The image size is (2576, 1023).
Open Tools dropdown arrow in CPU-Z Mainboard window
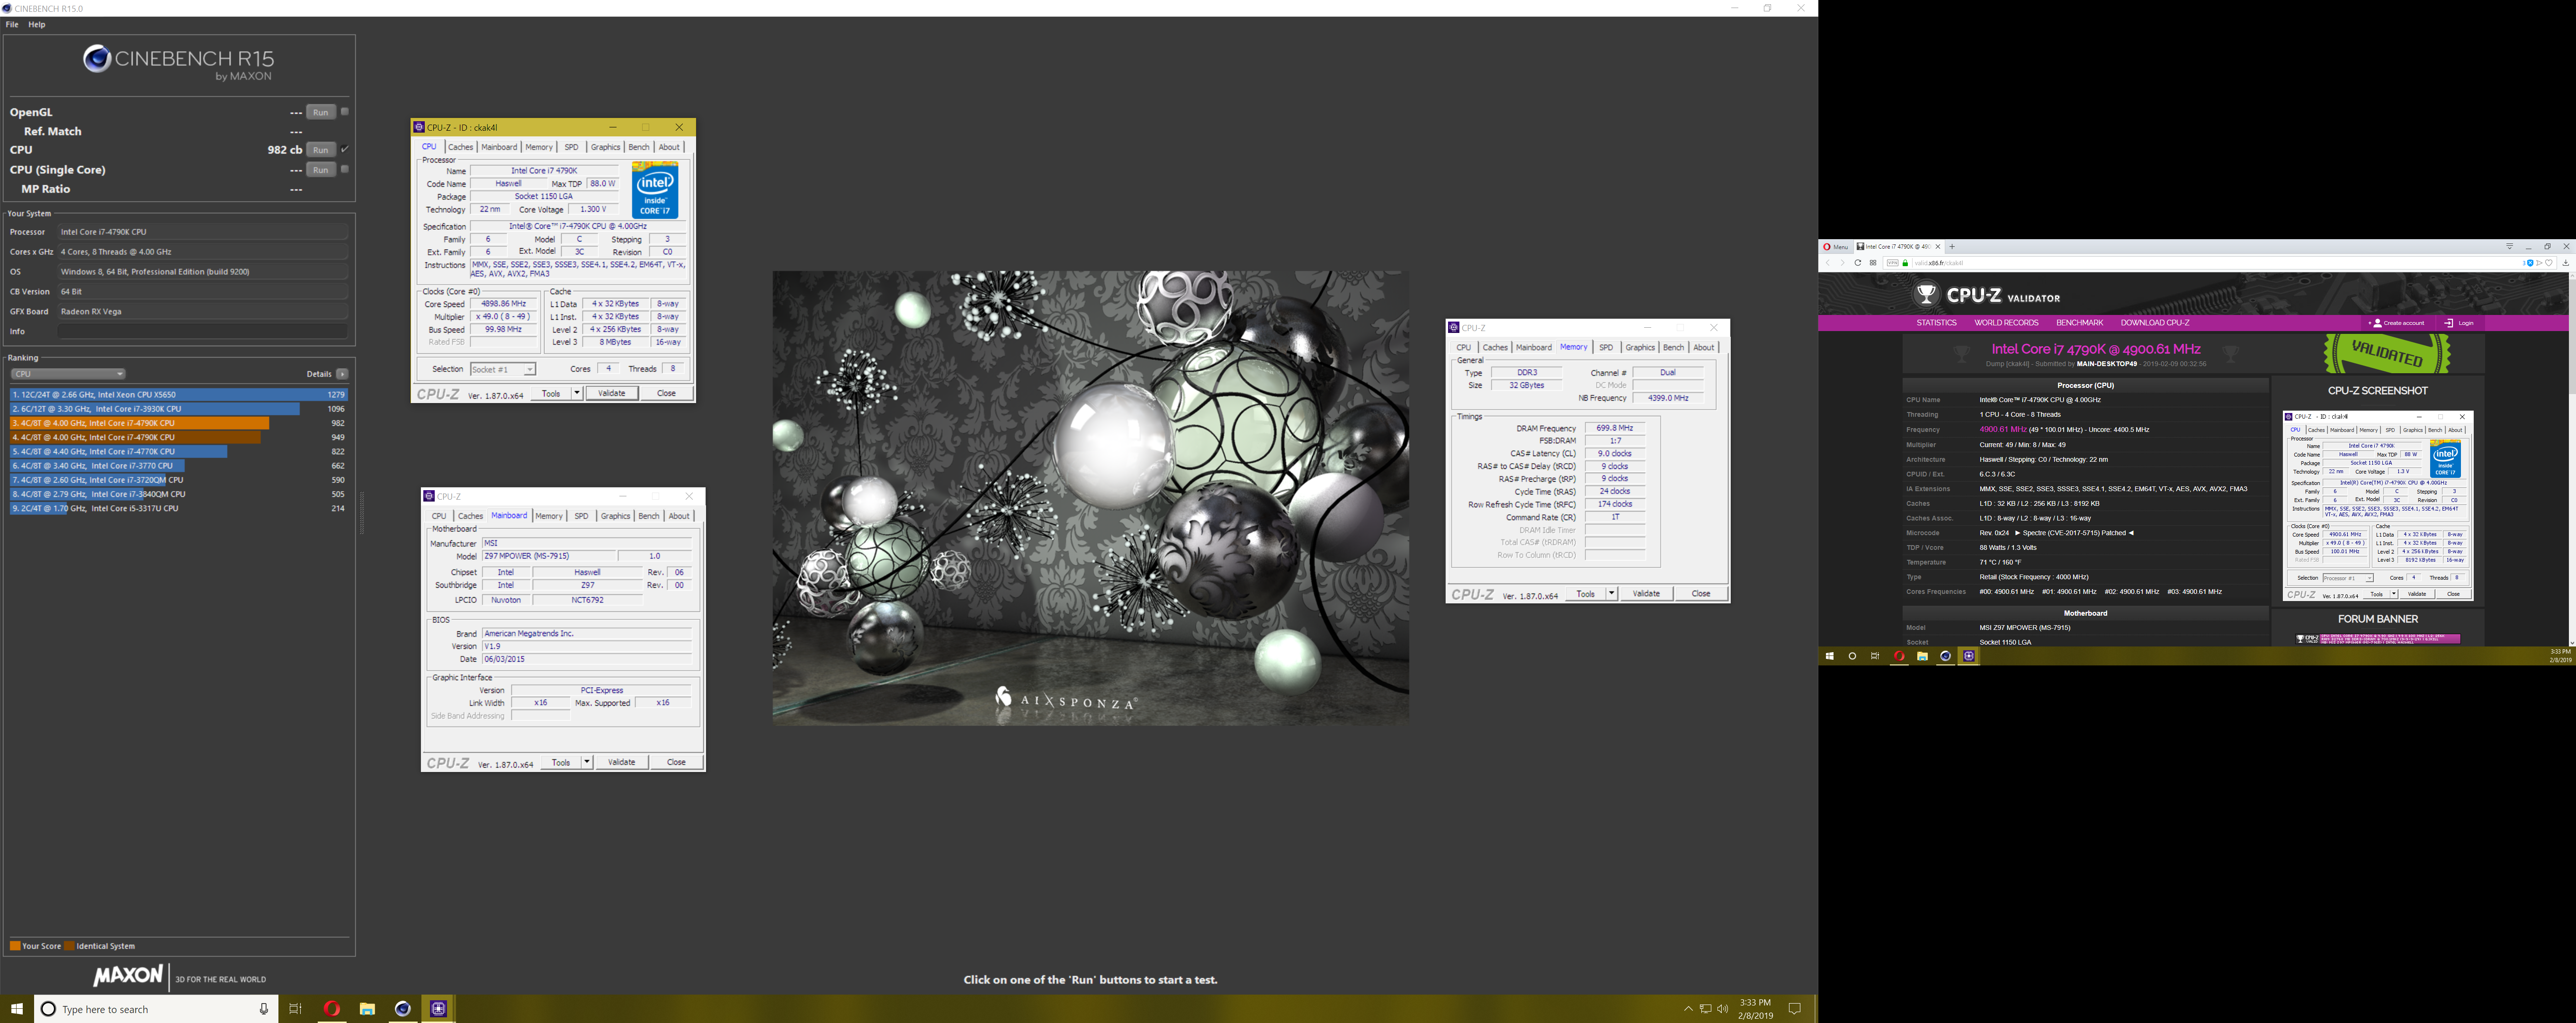[587, 762]
